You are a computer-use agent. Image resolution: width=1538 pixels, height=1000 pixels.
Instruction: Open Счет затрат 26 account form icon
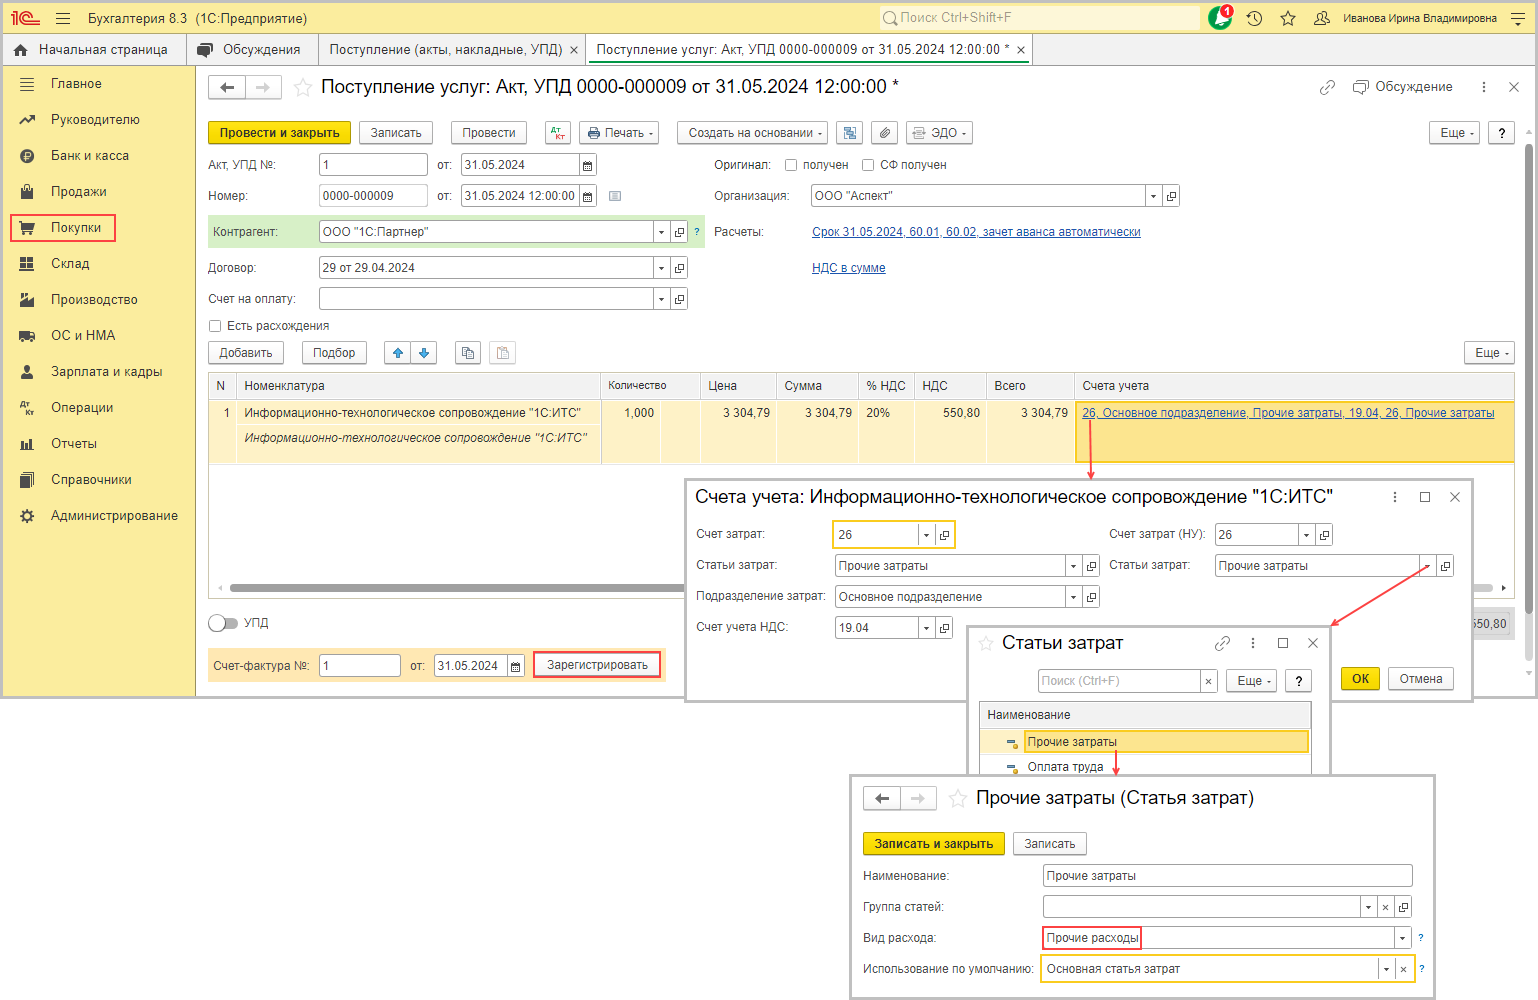pos(944,535)
